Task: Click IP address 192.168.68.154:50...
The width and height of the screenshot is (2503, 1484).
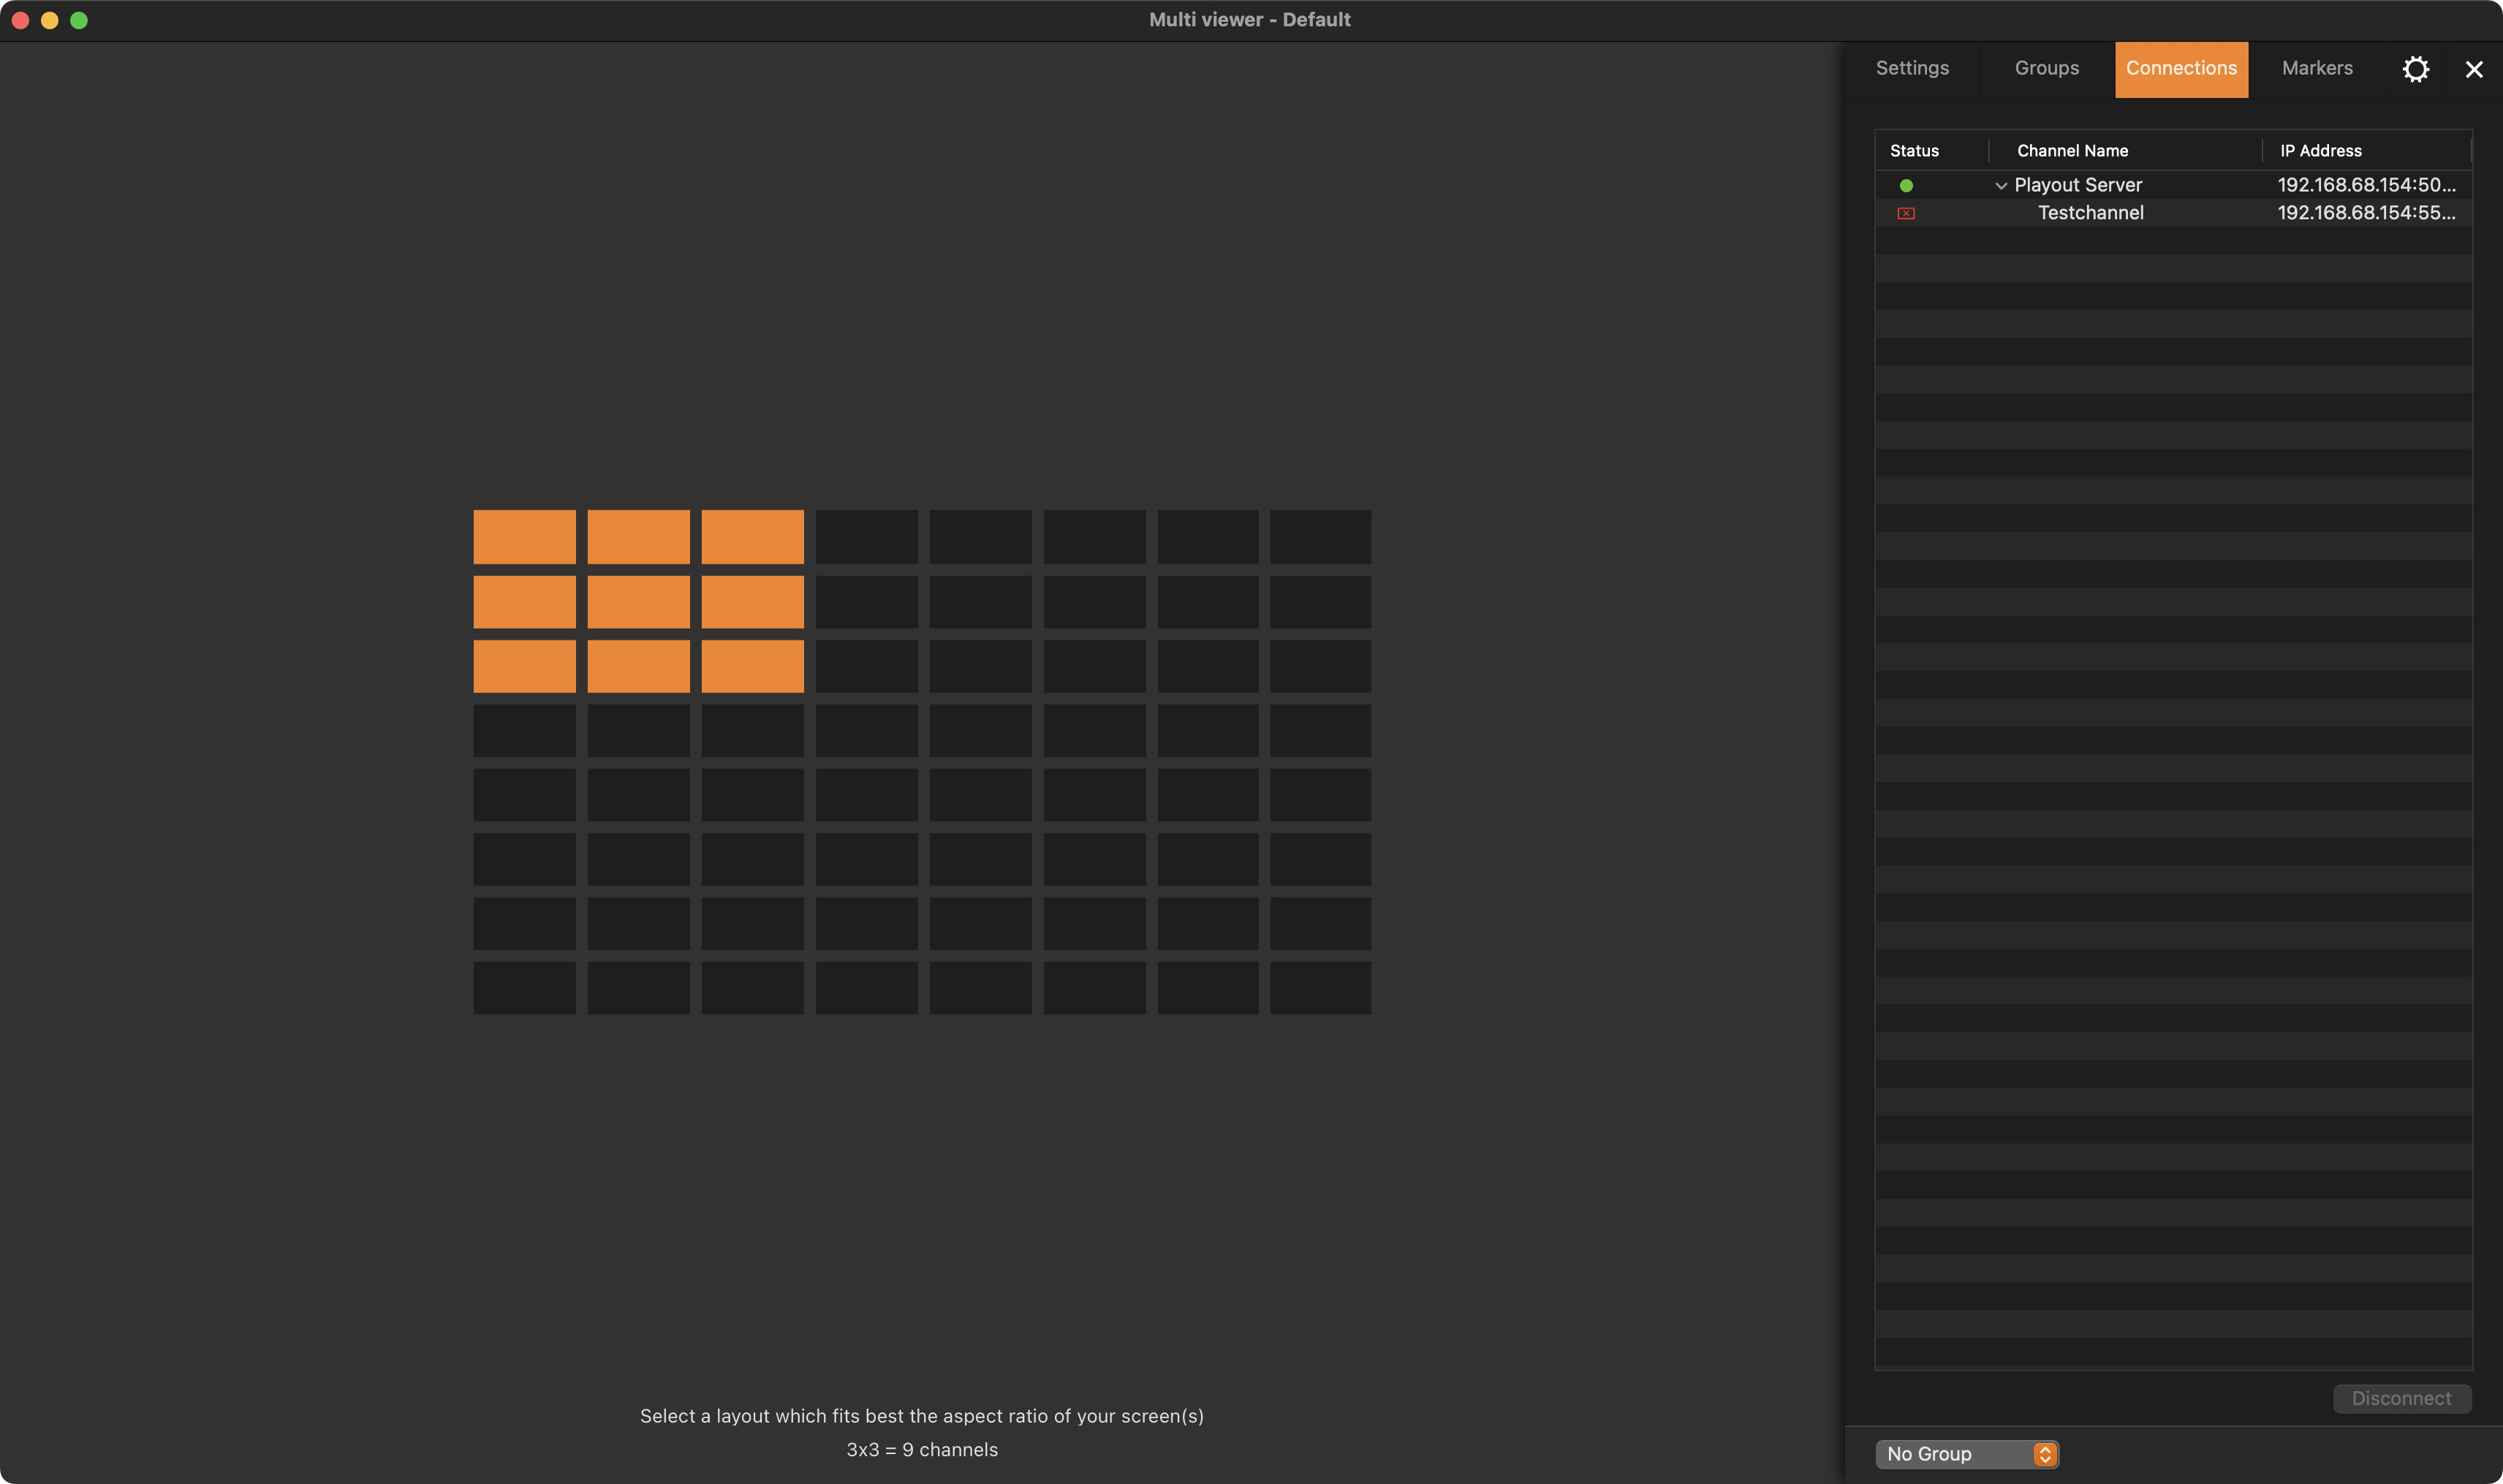Action: (x=2366, y=185)
